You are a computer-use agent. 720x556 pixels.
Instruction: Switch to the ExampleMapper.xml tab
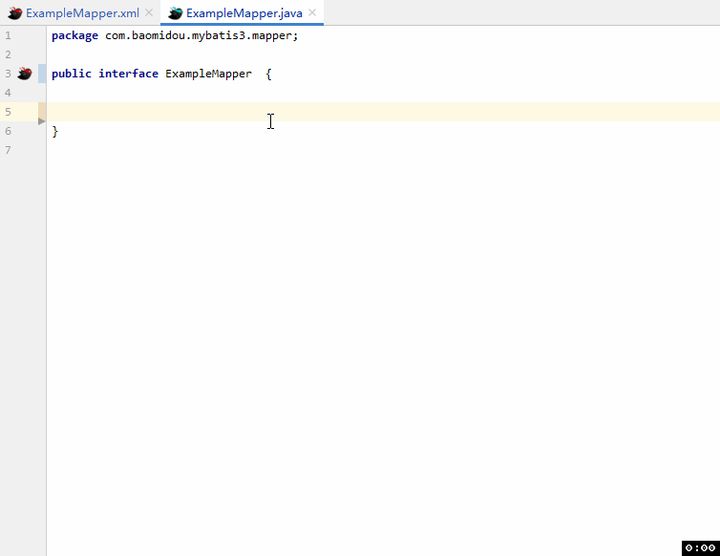82,13
